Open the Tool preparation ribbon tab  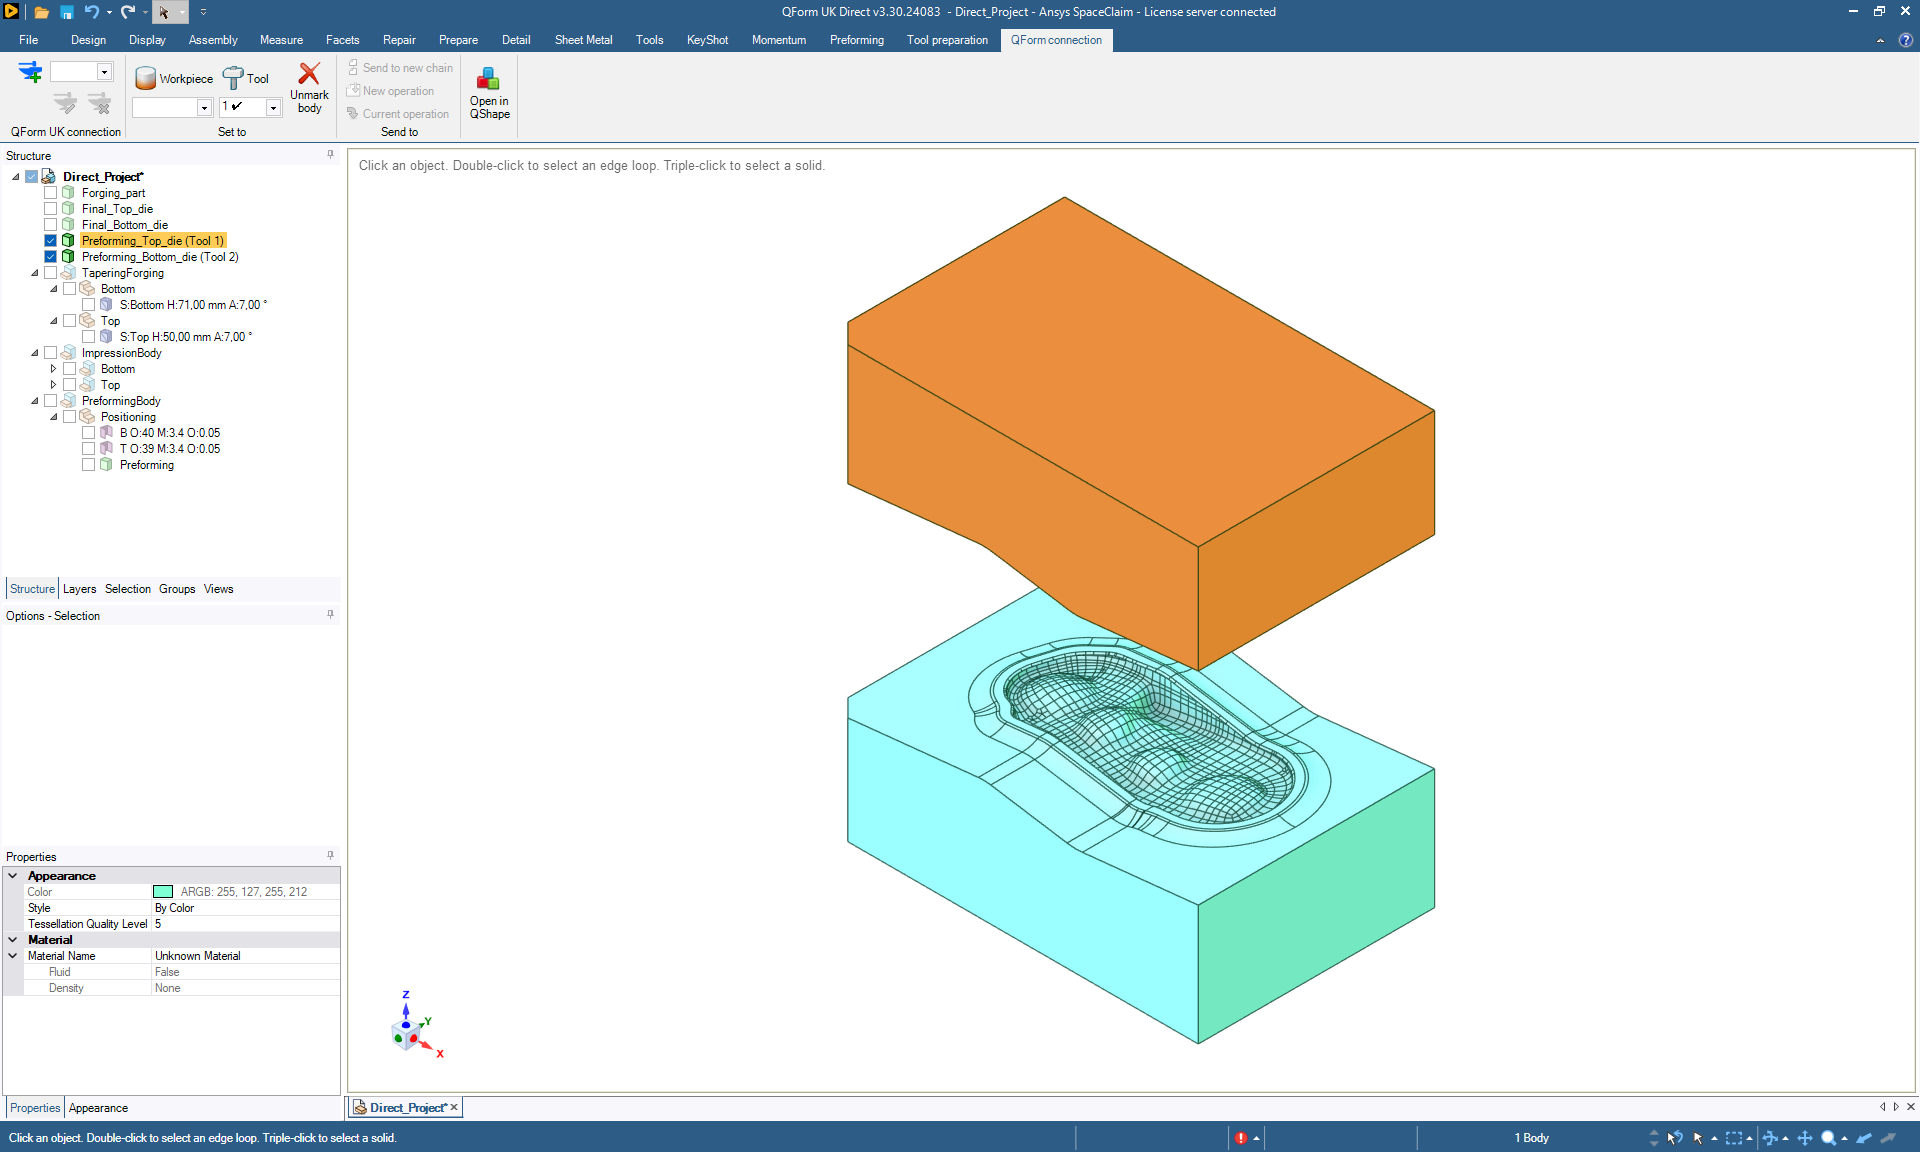pyautogui.click(x=946, y=40)
